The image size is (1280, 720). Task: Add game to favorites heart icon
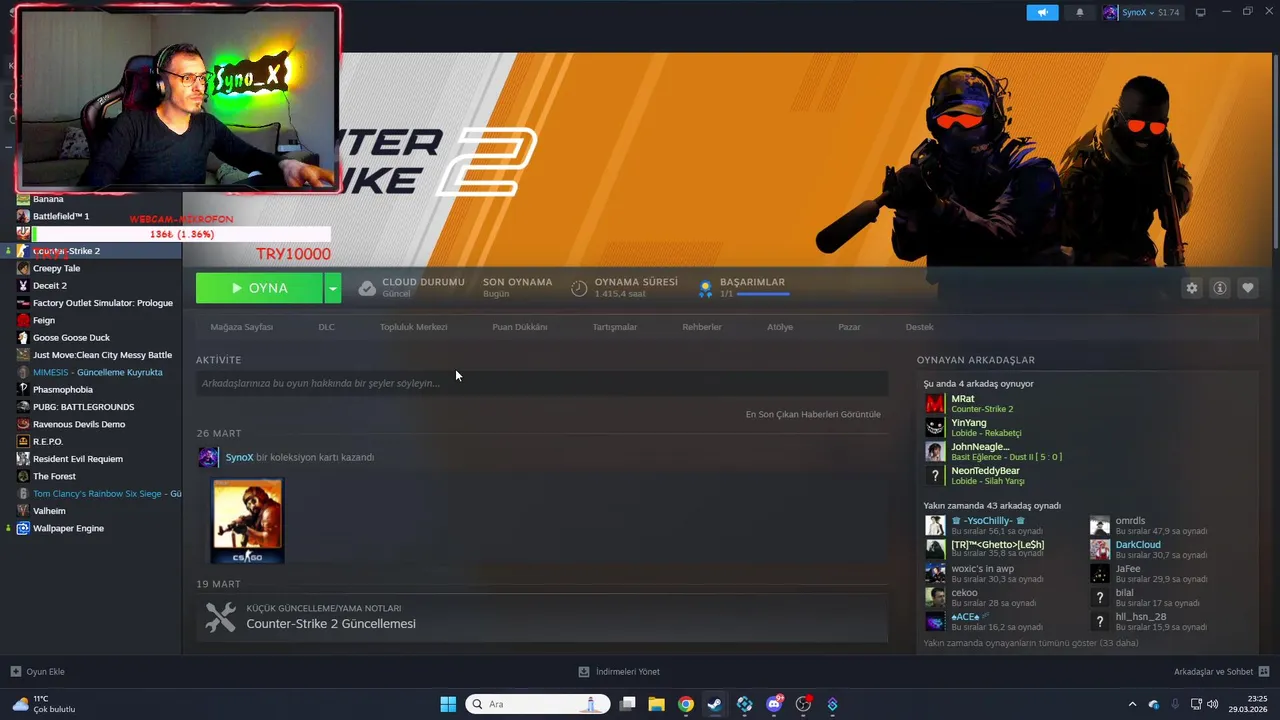click(1248, 288)
